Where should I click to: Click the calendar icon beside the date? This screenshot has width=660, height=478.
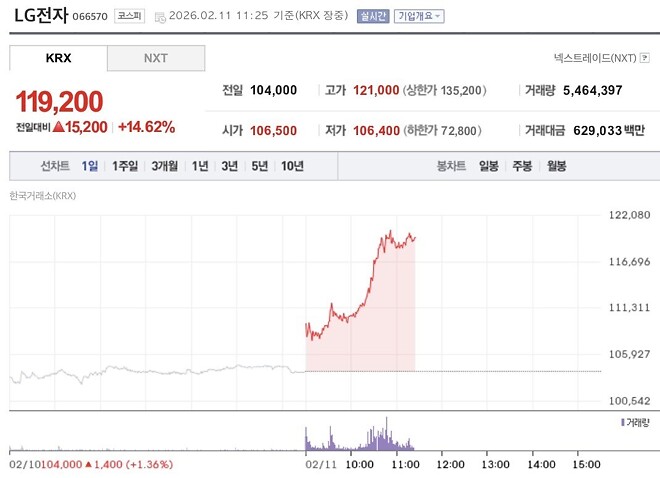click(160, 17)
